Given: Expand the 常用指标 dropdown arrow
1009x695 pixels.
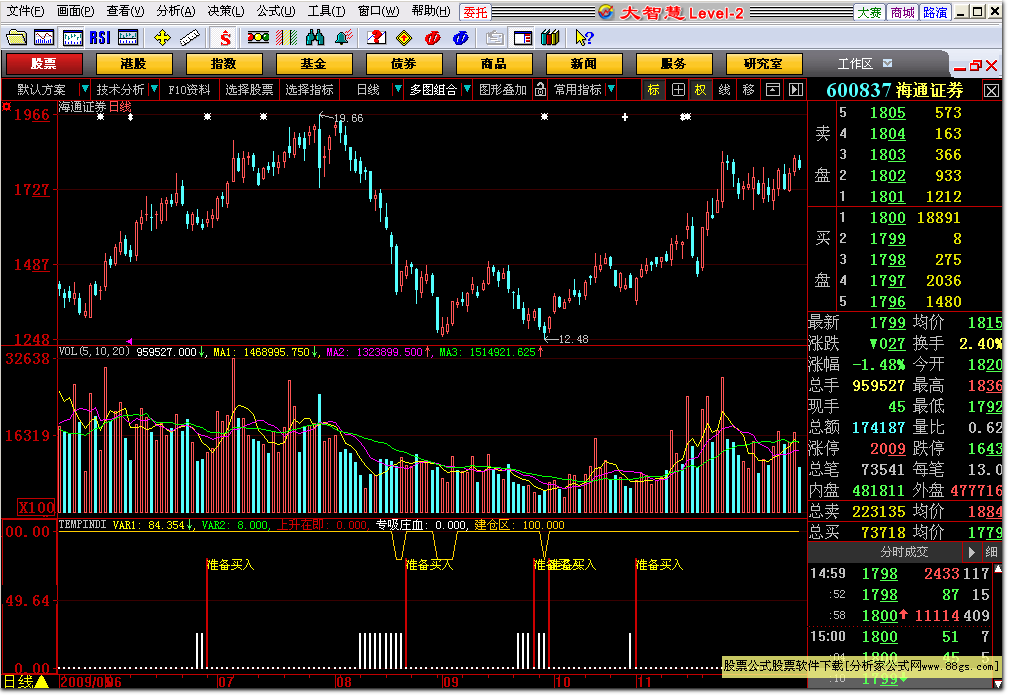Looking at the screenshot, I should pyautogui.click(x=611, y=89).
